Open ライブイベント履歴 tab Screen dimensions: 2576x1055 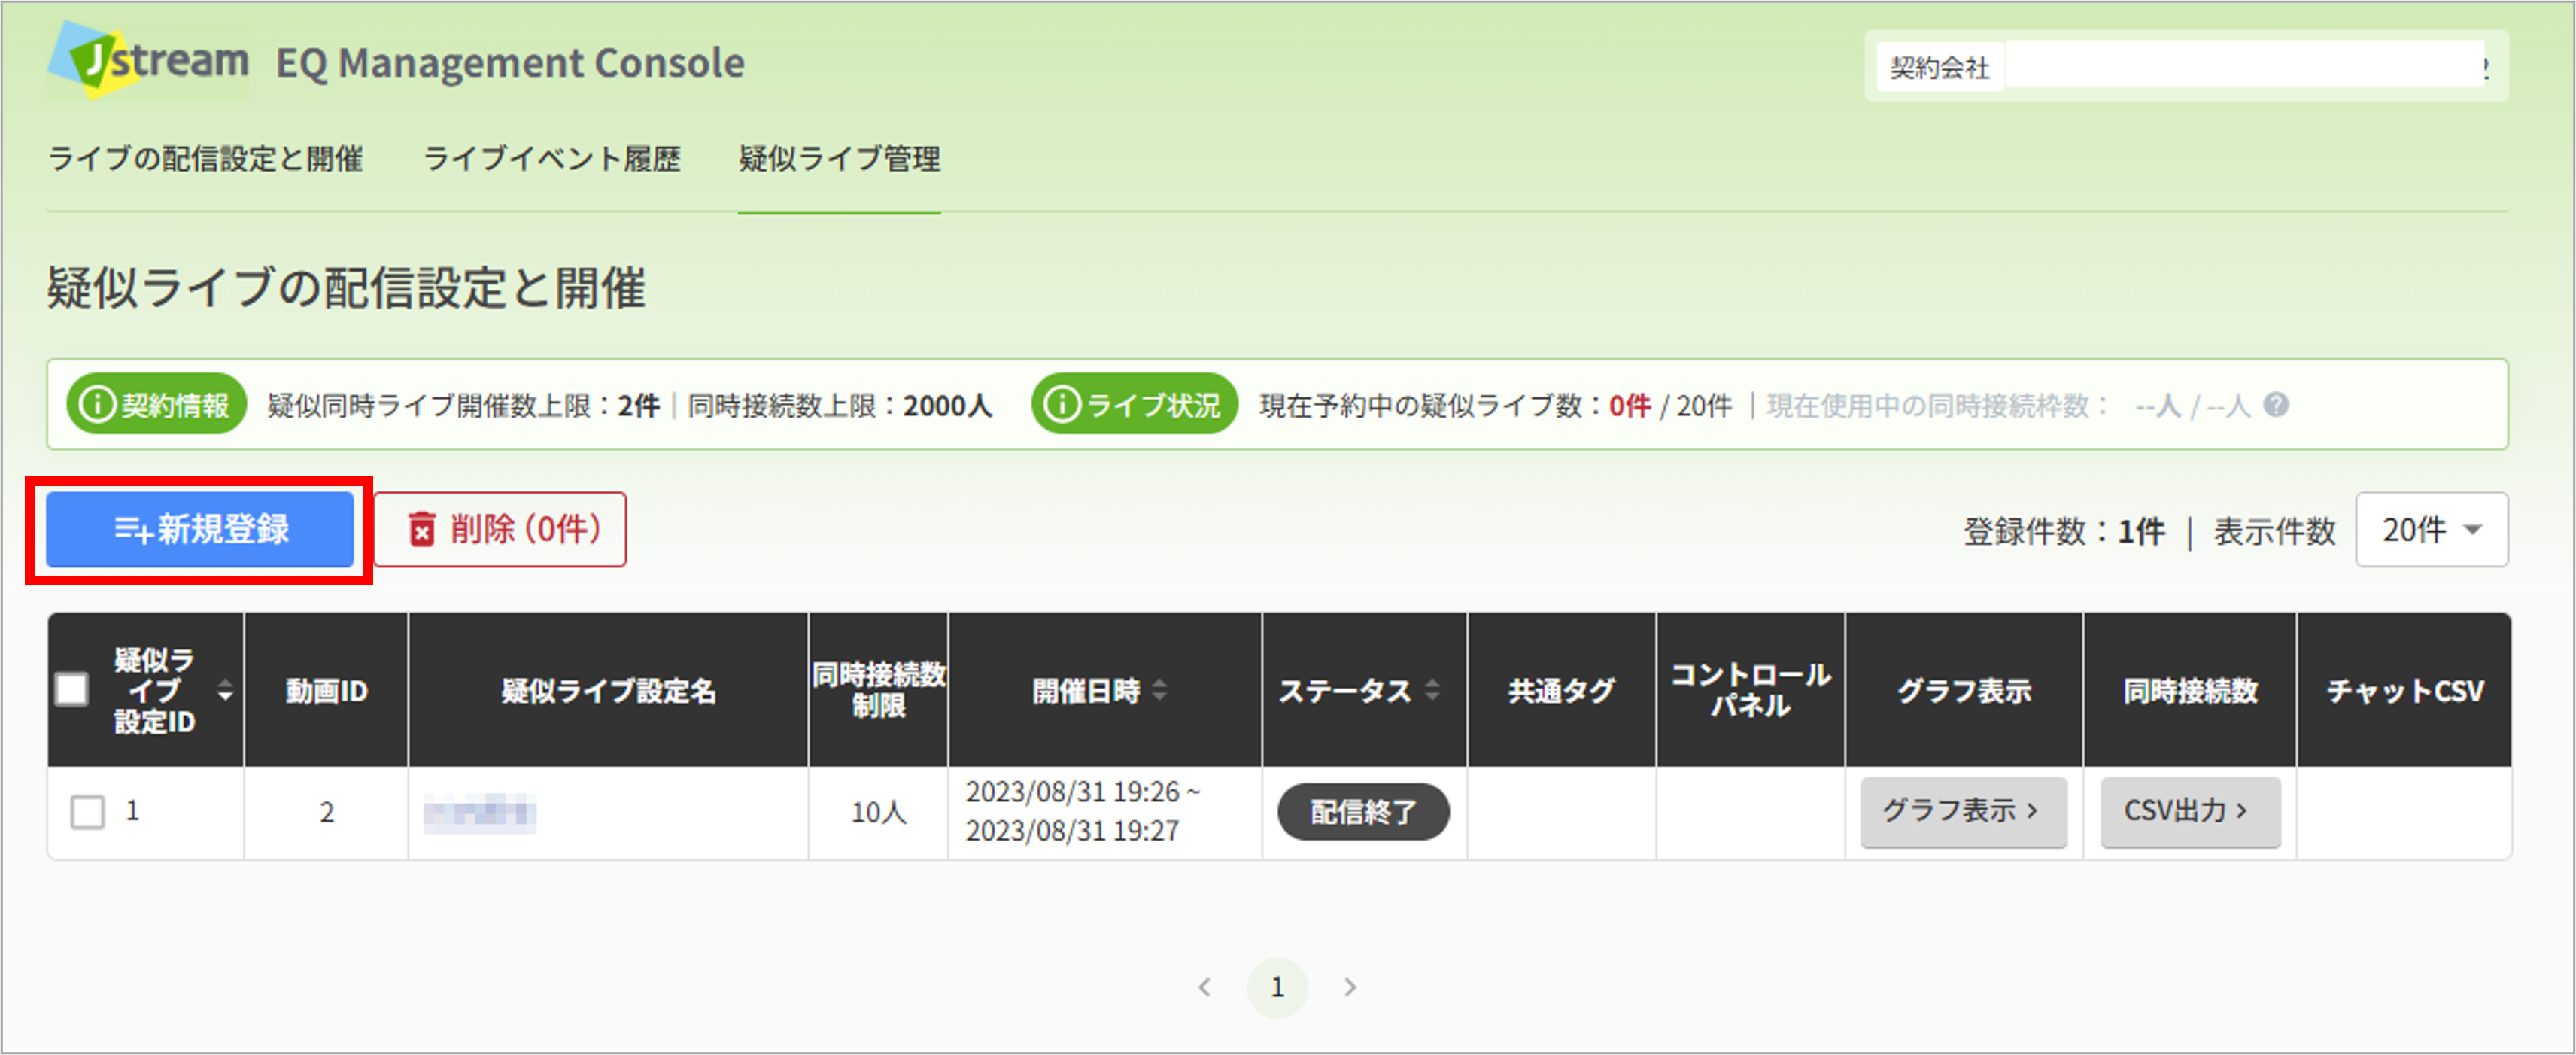552,159
